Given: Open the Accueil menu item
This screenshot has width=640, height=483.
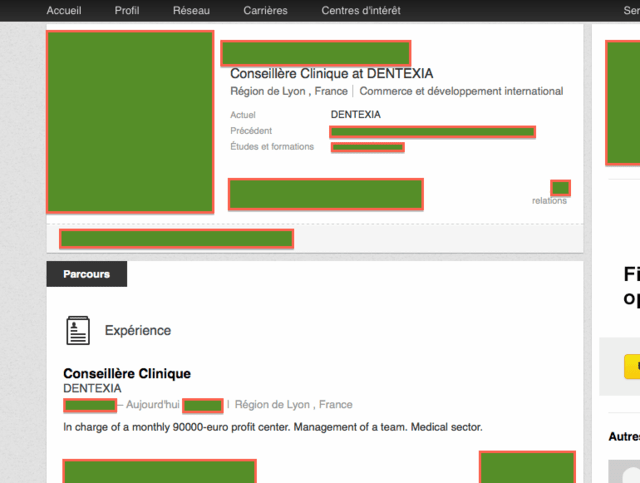Looking at the screenshot, I should click(64, 10).
